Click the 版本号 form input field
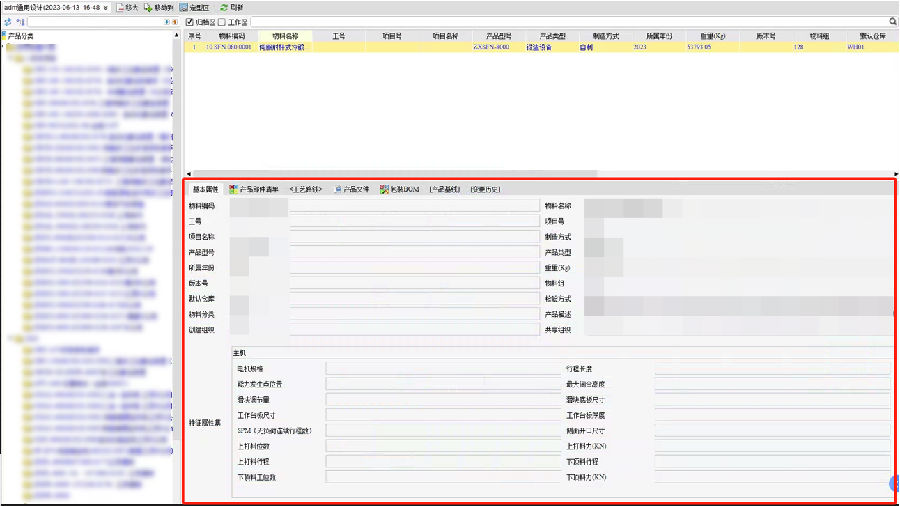Viewport: 900px width, 506px height. (385, 283)
